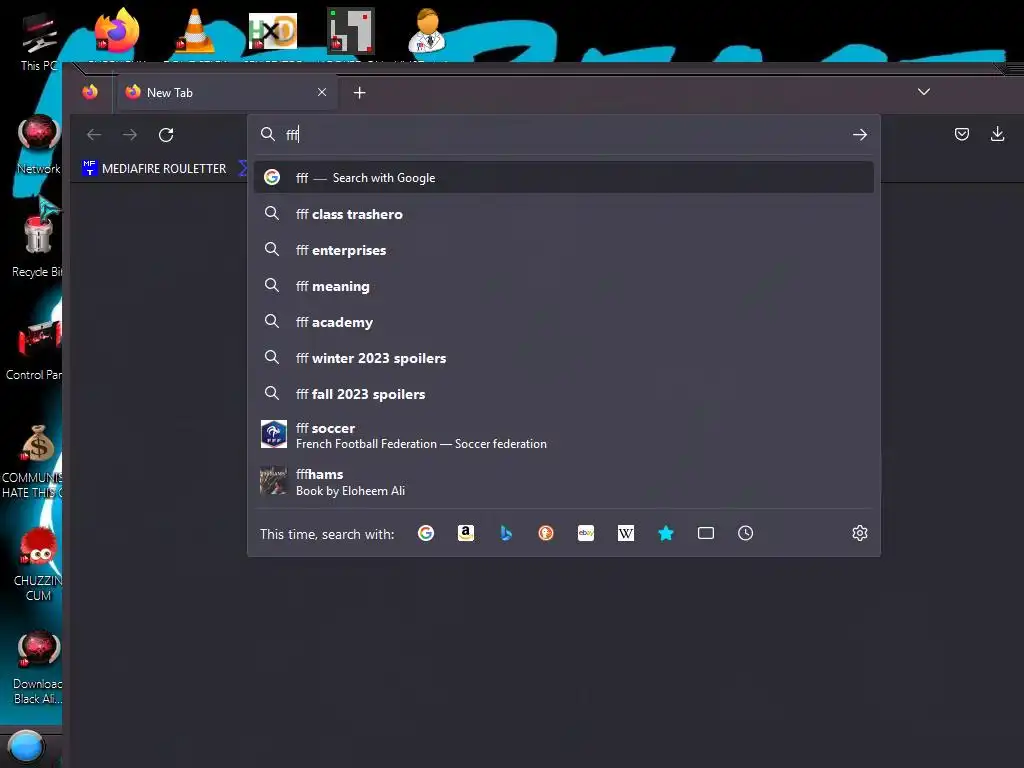The height and width of the screenshot is (768, 1024).
Task: Search this time with eBay
Action: [x=586, y=534]
